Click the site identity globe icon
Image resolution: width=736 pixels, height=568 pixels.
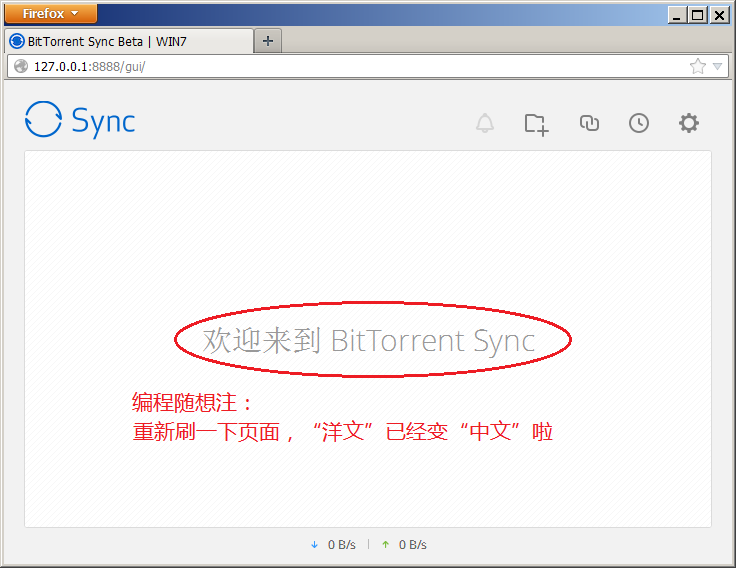click(21, 66)
